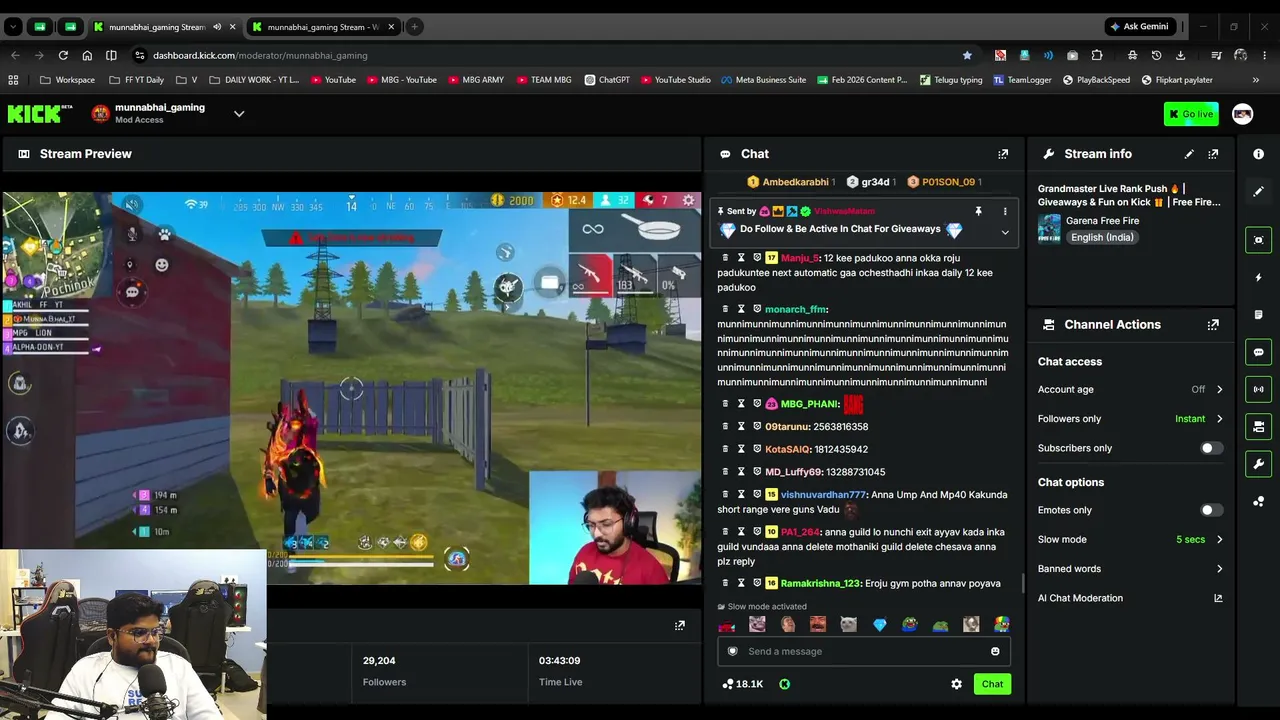Screen dimensions: 1280x720
Task: Click the Send a message input field
Action: (x=864, y=651)
